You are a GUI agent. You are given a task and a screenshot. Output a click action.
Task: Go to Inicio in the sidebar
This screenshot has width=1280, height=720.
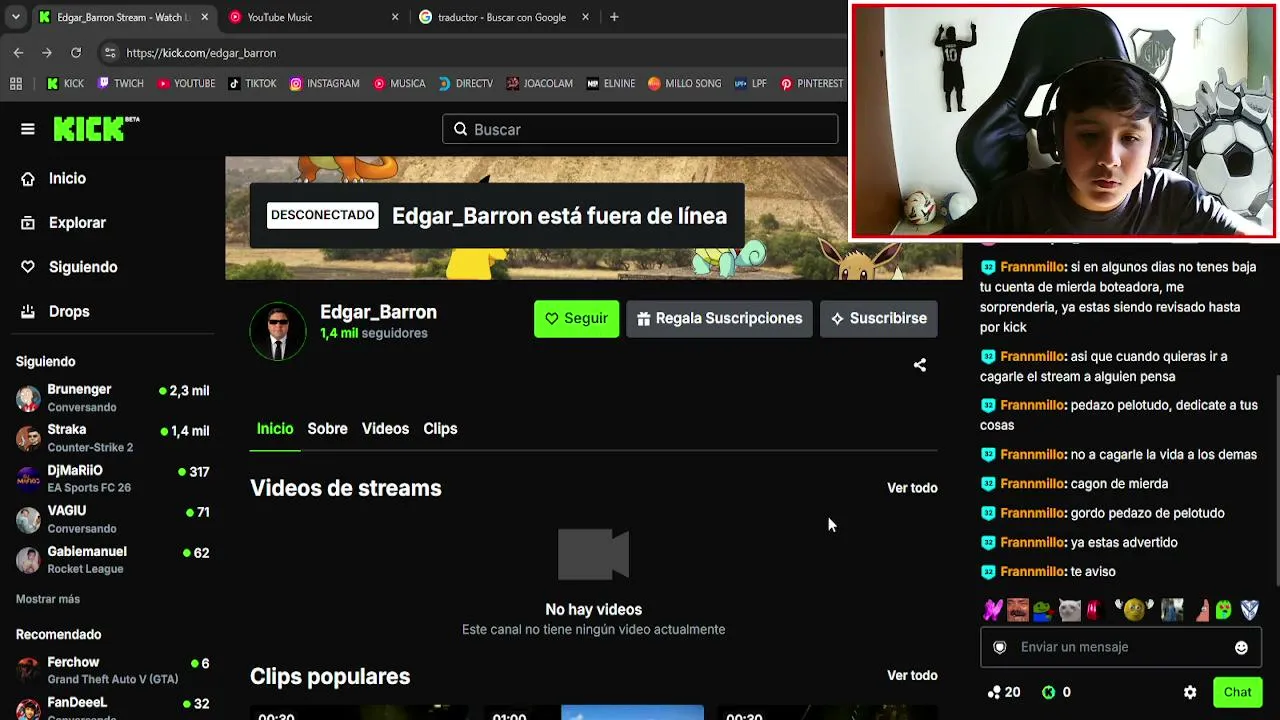[54, 178]
